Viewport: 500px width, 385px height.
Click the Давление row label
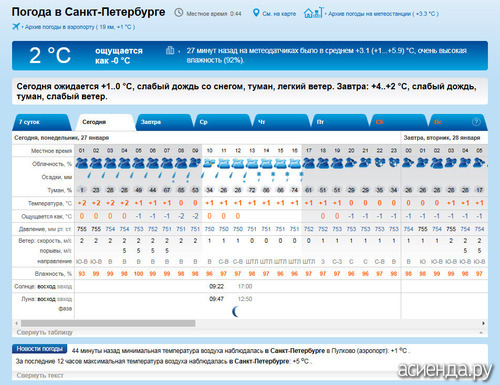[x=45, y=229]
